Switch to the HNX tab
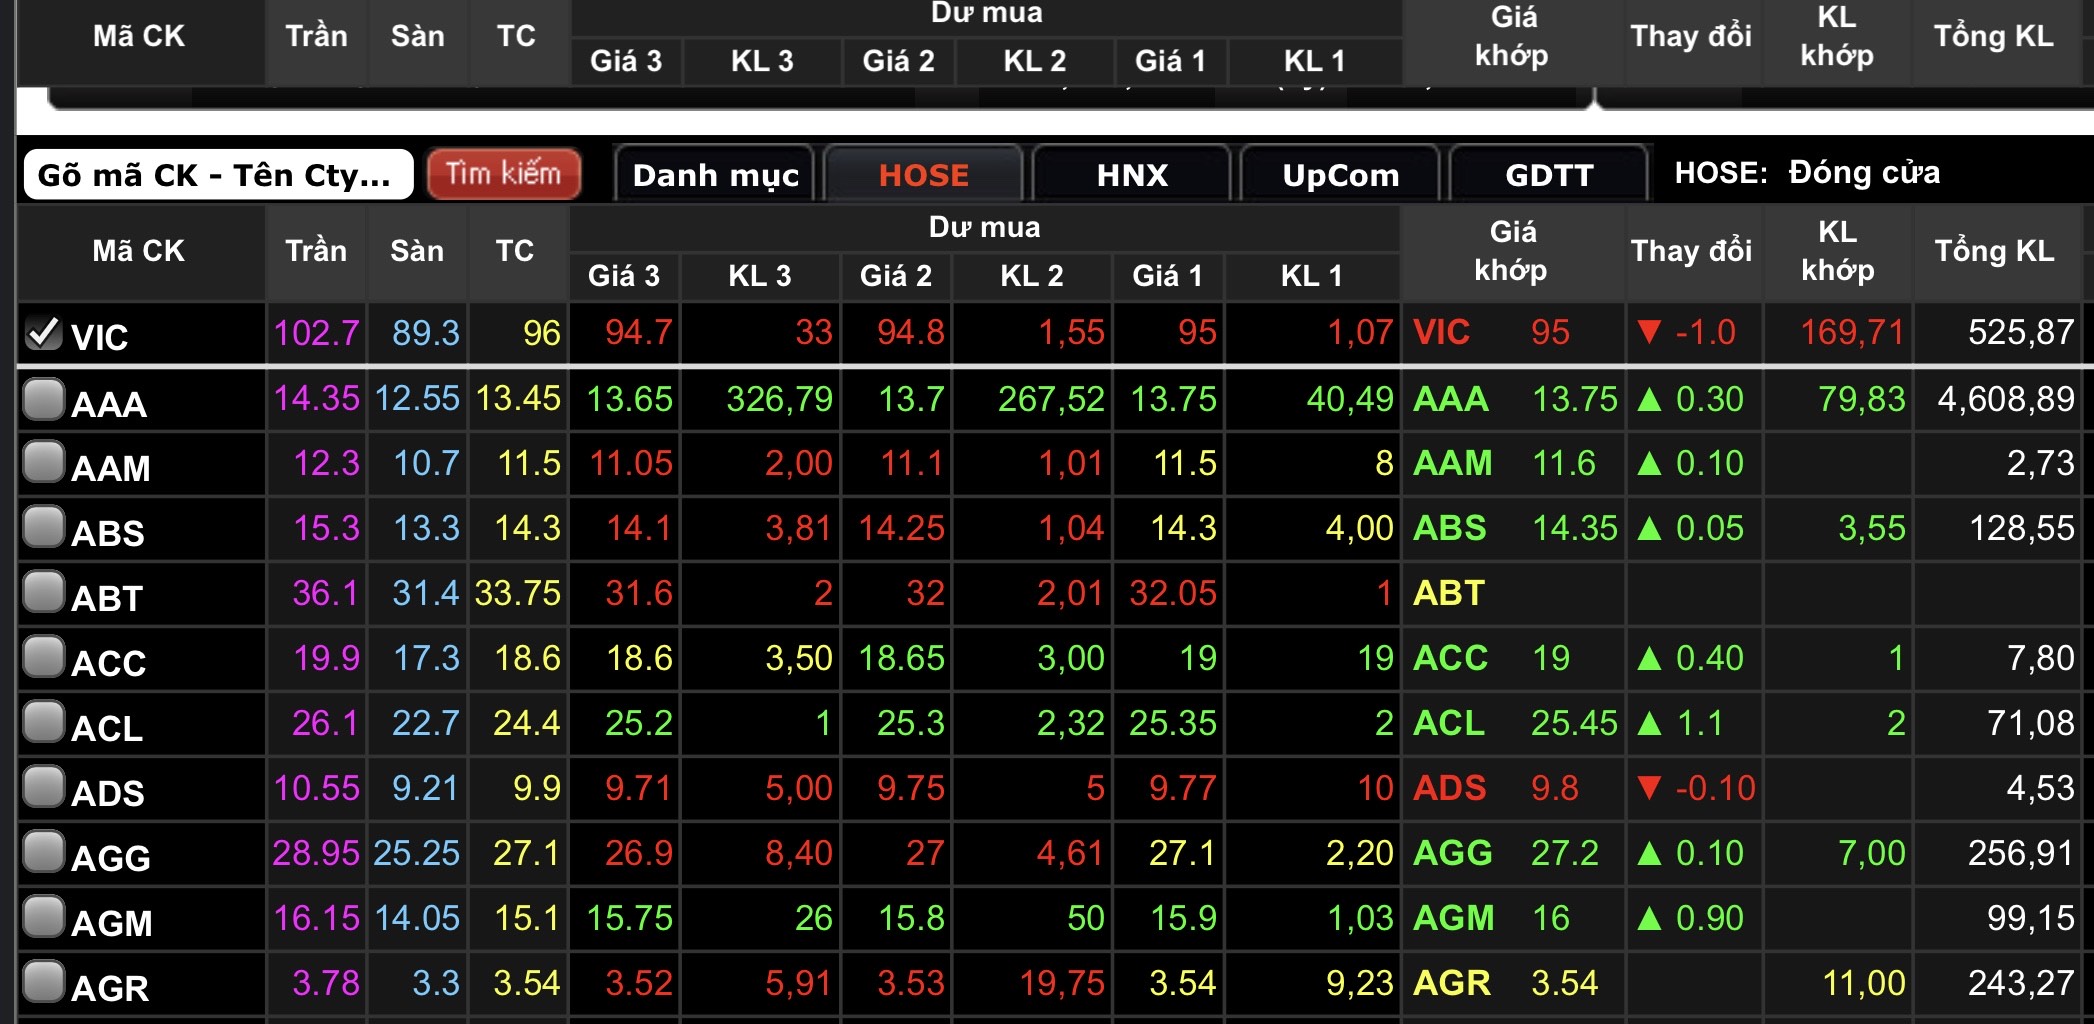 pos(1132,175)
